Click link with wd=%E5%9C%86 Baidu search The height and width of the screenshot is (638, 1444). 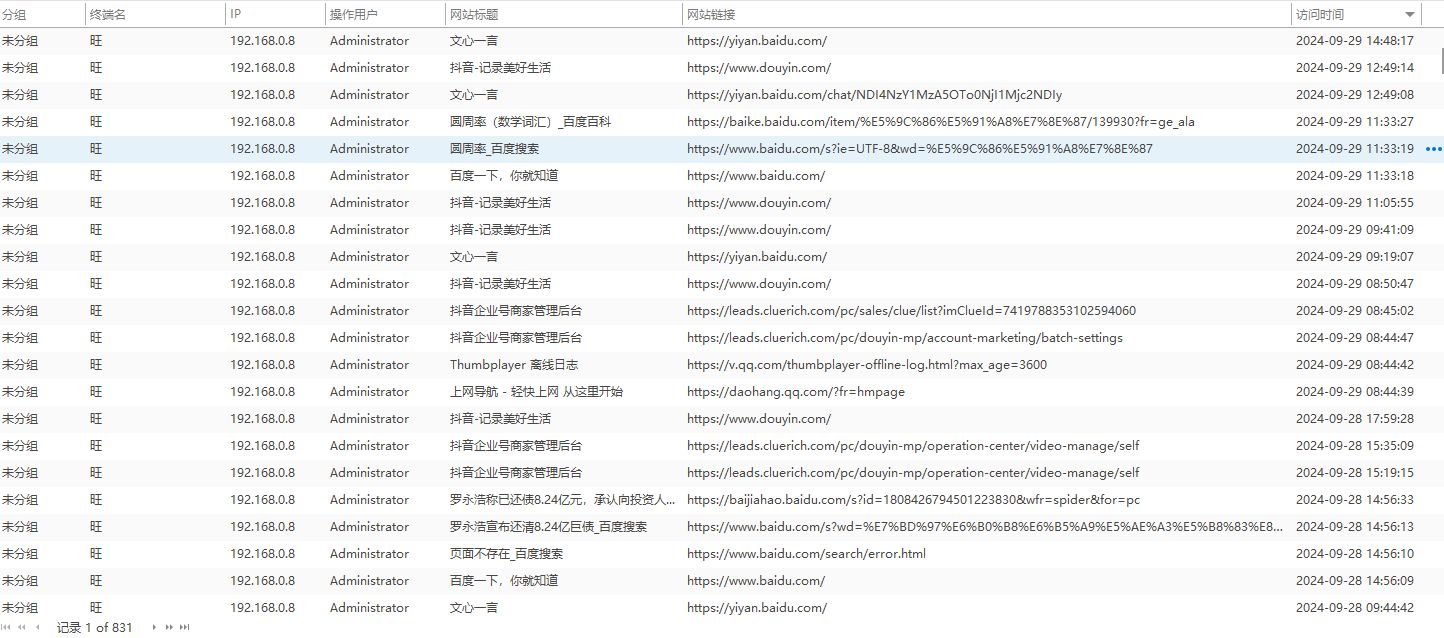click(920, 149)
